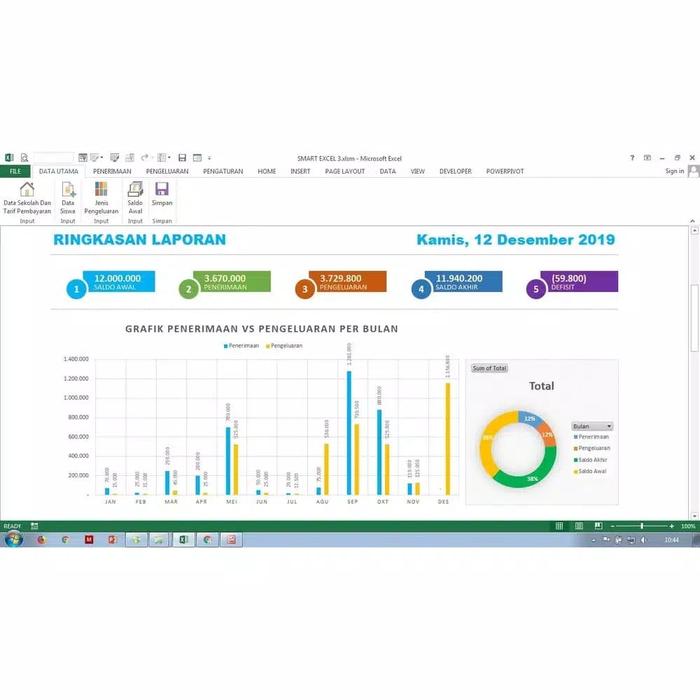The width and height of the screenshot is (700, 700).
Task: Click the PowerPoint icon in taskbar
Action: point(112,539)
